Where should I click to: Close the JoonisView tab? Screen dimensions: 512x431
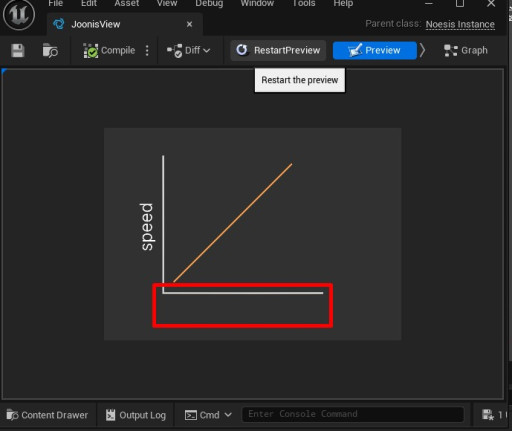click(189, 24)
